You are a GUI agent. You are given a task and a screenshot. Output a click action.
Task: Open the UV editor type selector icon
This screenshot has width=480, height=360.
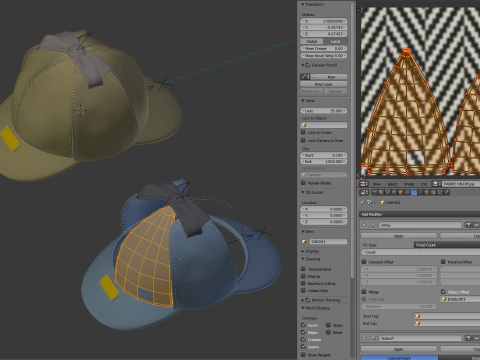point(364,184)
